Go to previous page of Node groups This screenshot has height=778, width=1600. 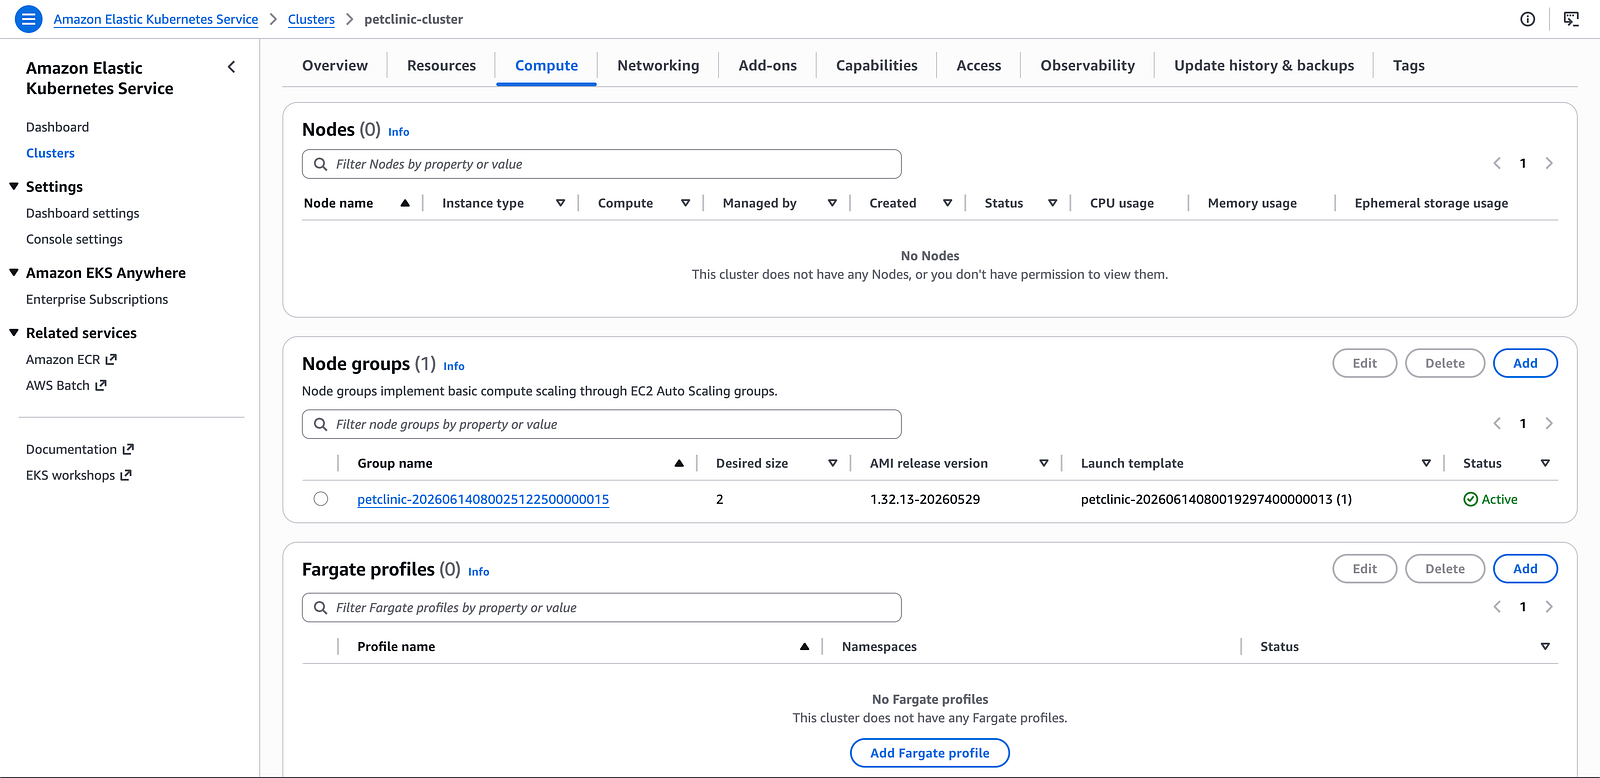(1497, 423)
